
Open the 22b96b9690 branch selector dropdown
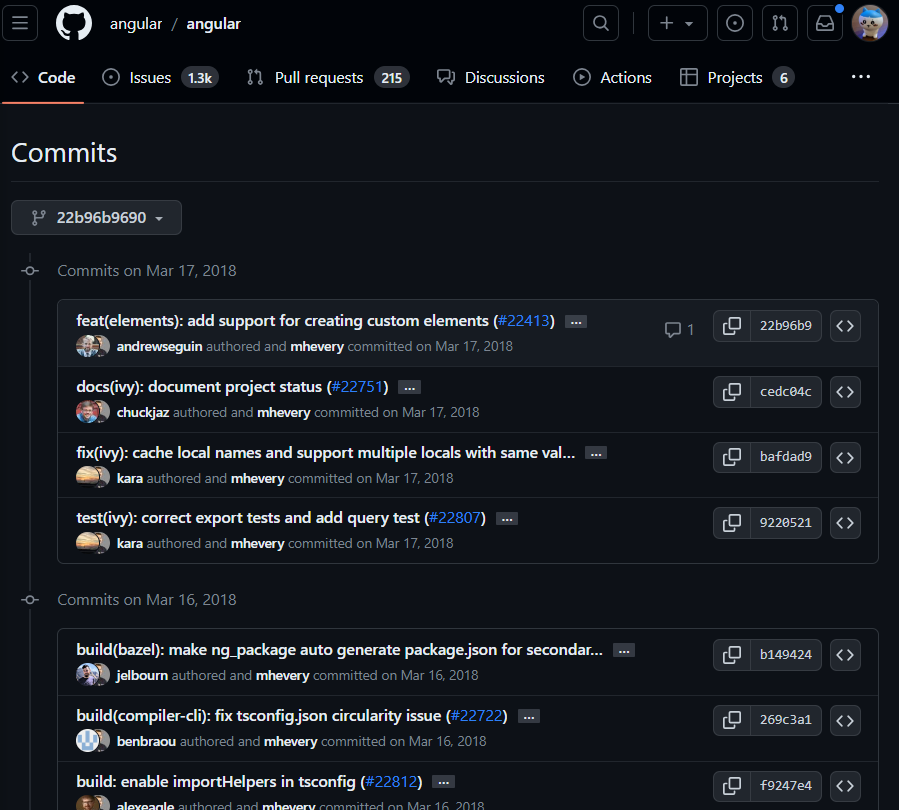(x=96, y=217)
